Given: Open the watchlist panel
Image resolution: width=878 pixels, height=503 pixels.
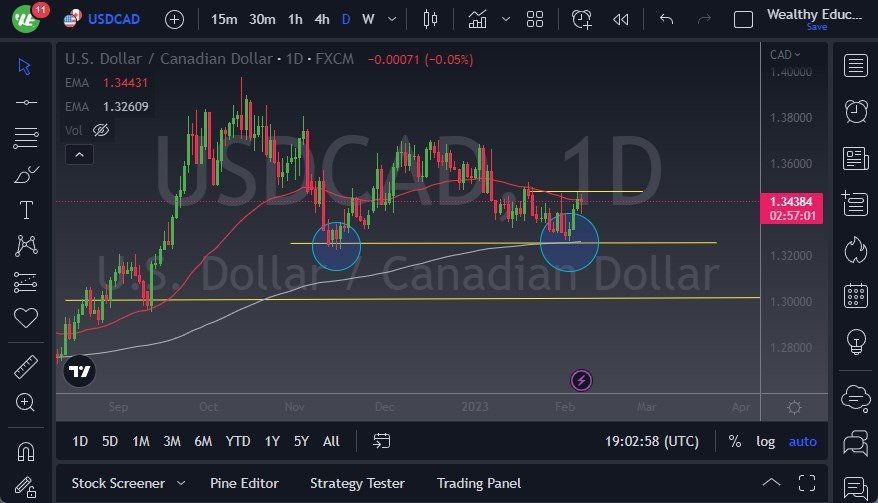Looking at the screenshot, I should click(856, 66).
